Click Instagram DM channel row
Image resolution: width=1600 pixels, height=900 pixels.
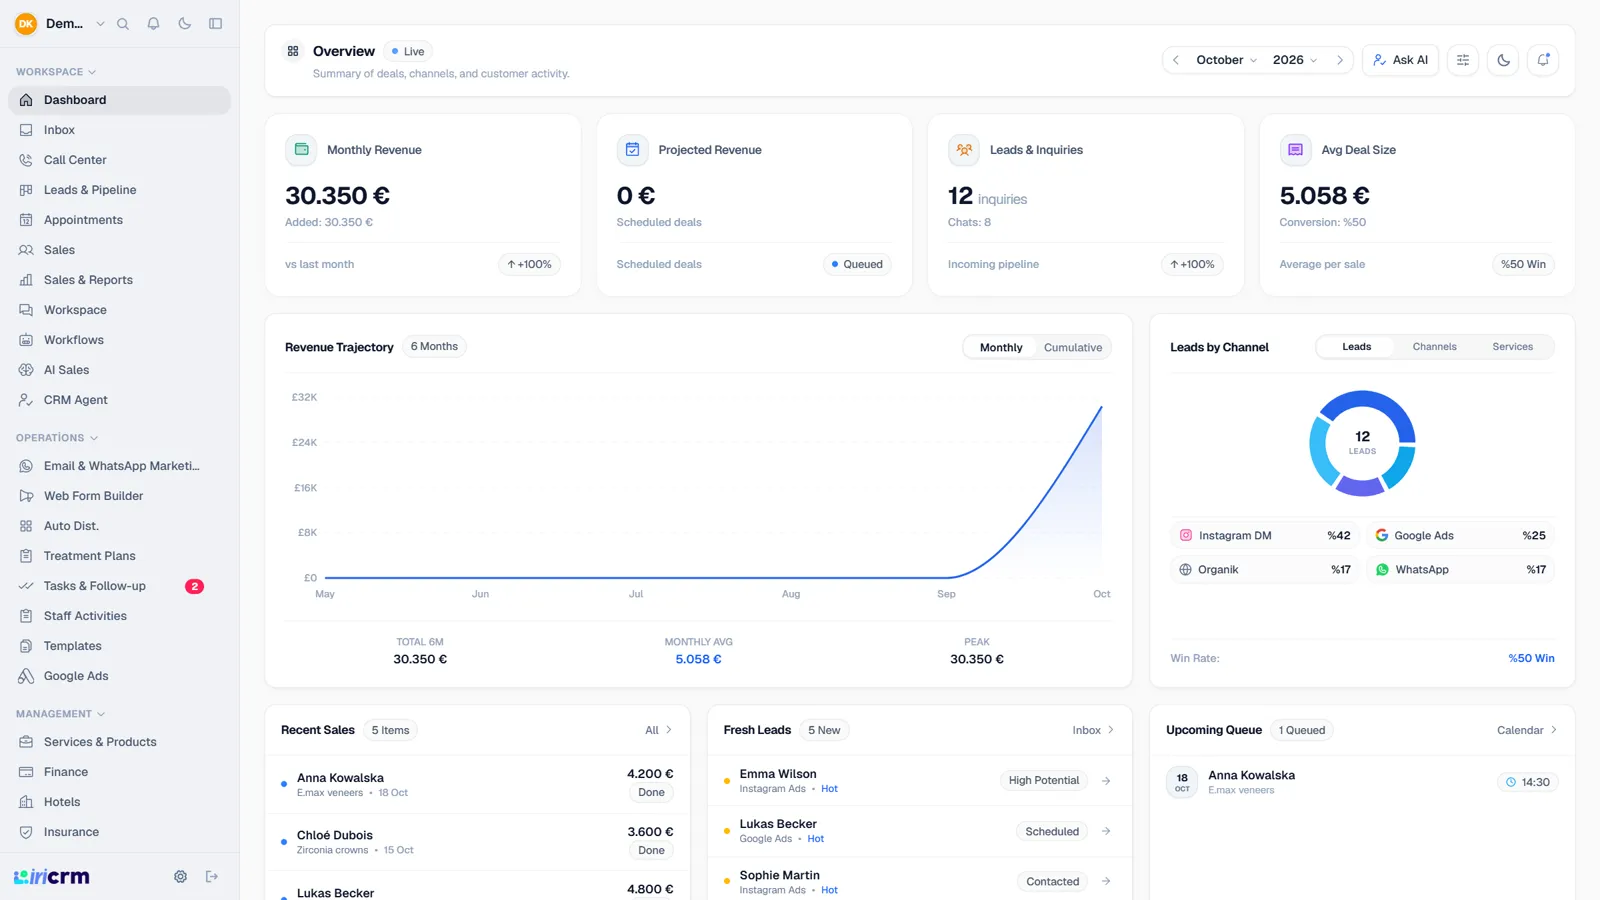pos(1264,536)
